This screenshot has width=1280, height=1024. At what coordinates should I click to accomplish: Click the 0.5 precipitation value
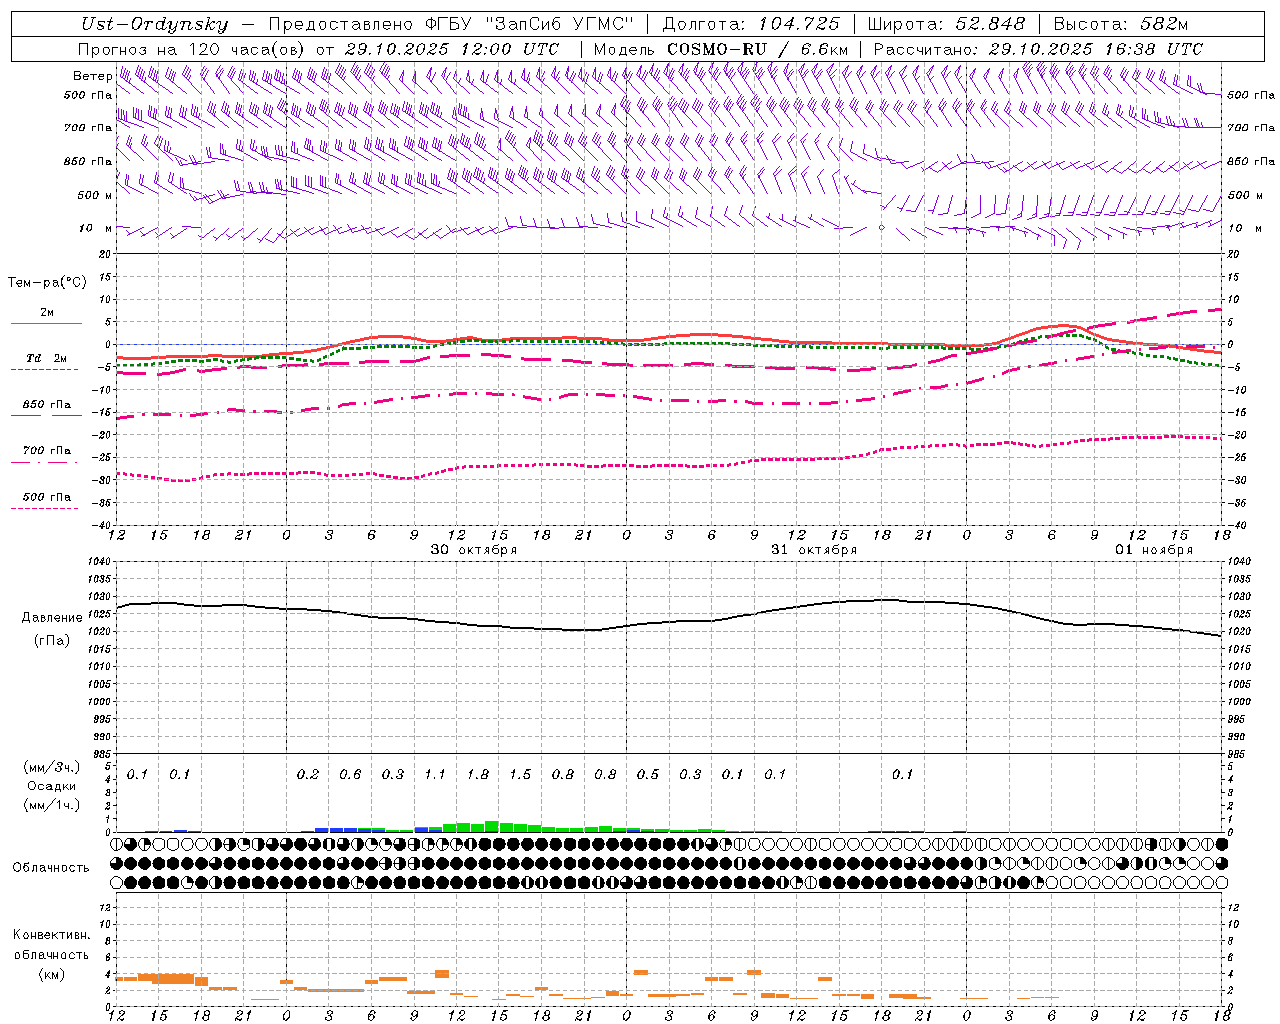648,774
